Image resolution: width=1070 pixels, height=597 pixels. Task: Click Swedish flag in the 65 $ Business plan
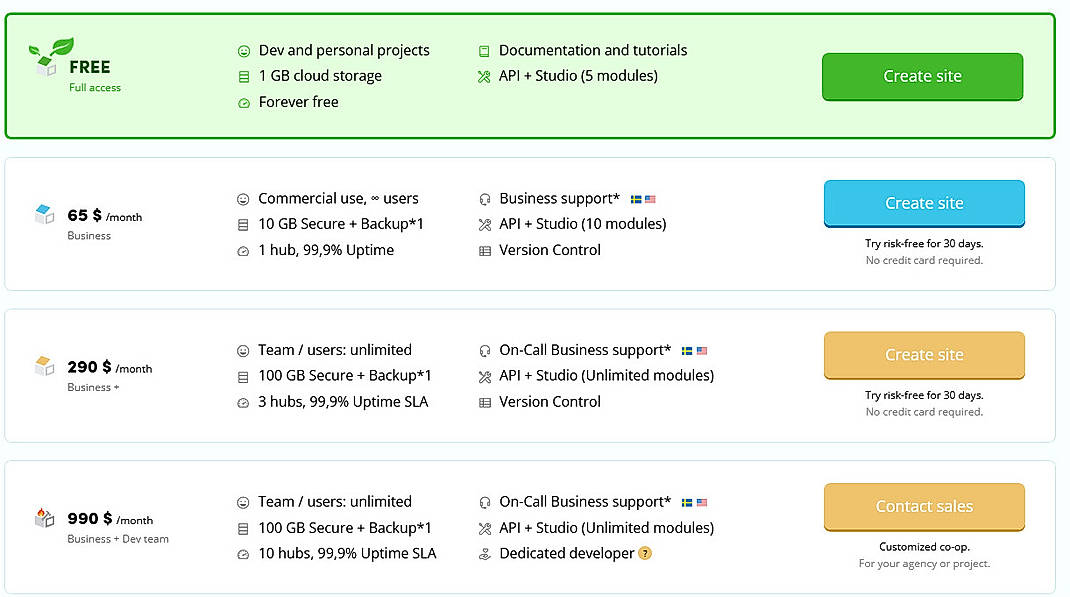pyautogui.click(x=636, y=199)
